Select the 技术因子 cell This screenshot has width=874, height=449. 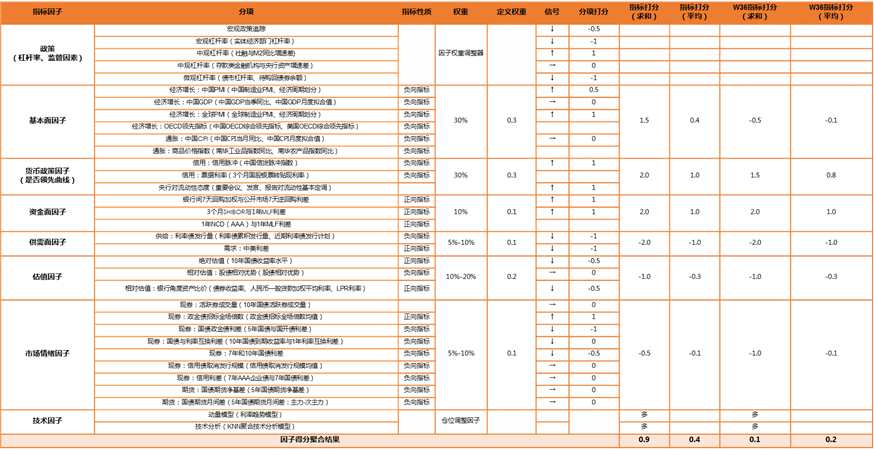[47, 421]
